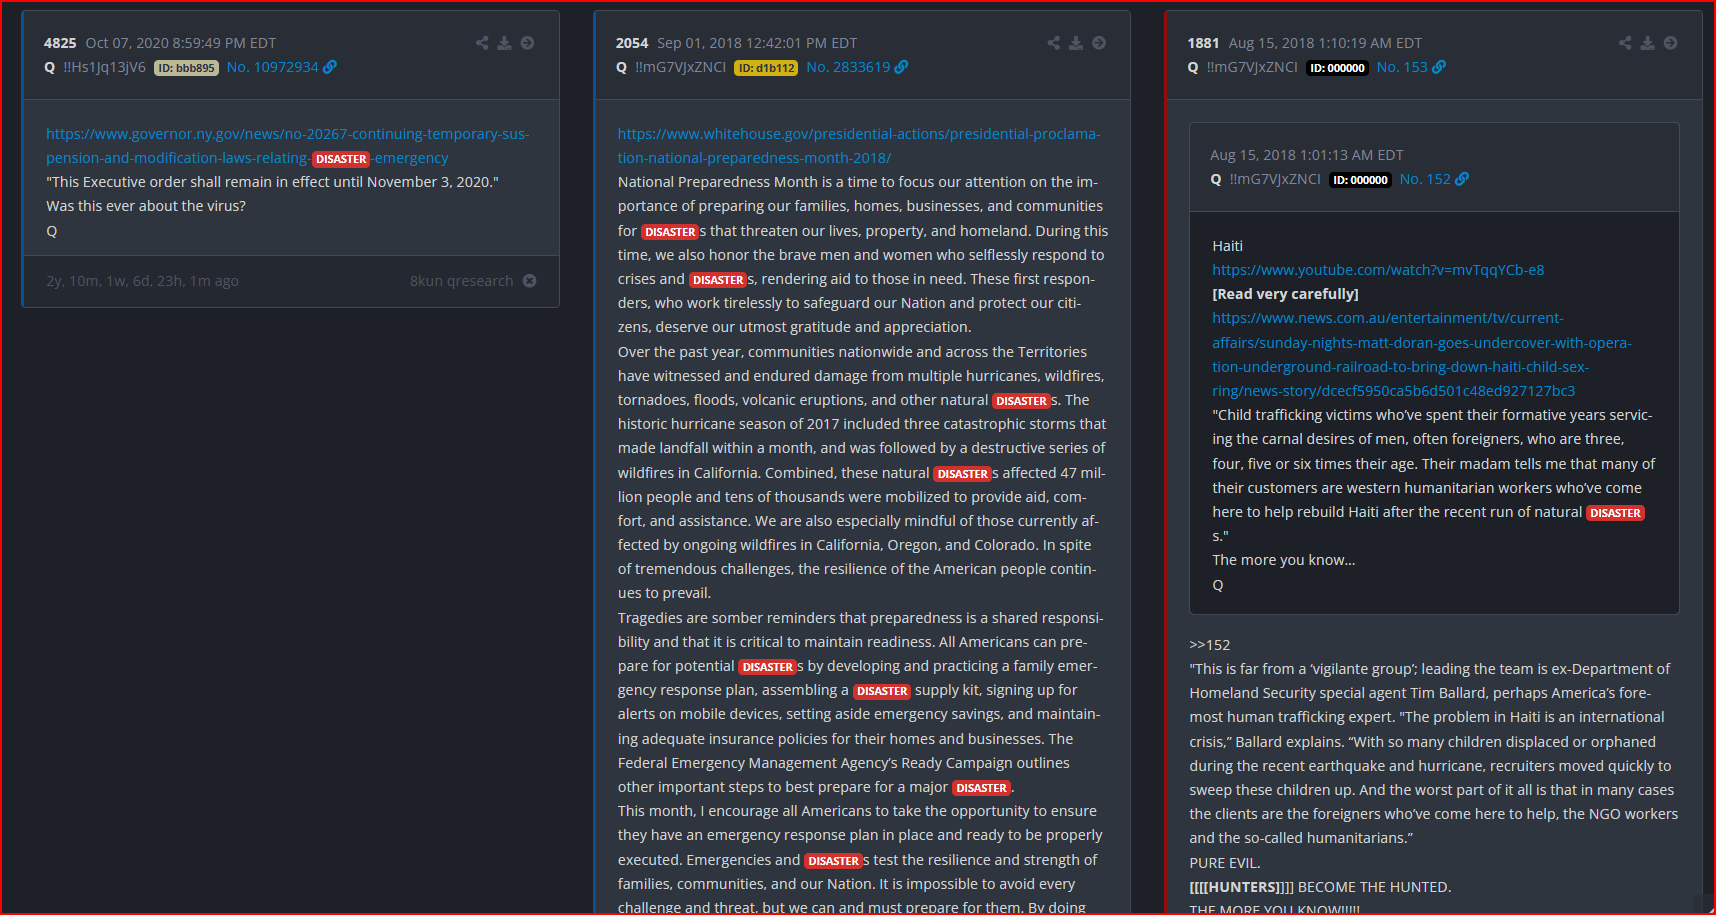Open the whitehouse.gov presidential proclamation link
1716x915 pixels.
coord(859,146)
